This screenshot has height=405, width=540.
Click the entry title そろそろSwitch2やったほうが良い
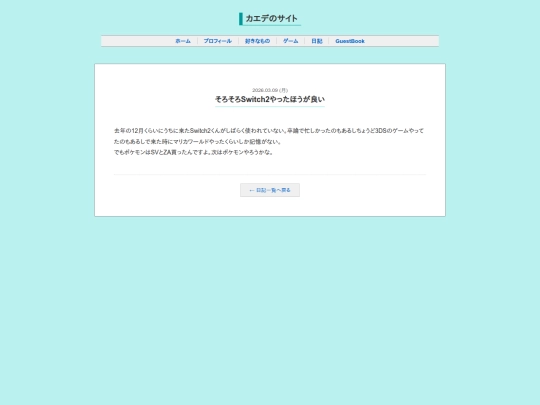click(270, 100)
